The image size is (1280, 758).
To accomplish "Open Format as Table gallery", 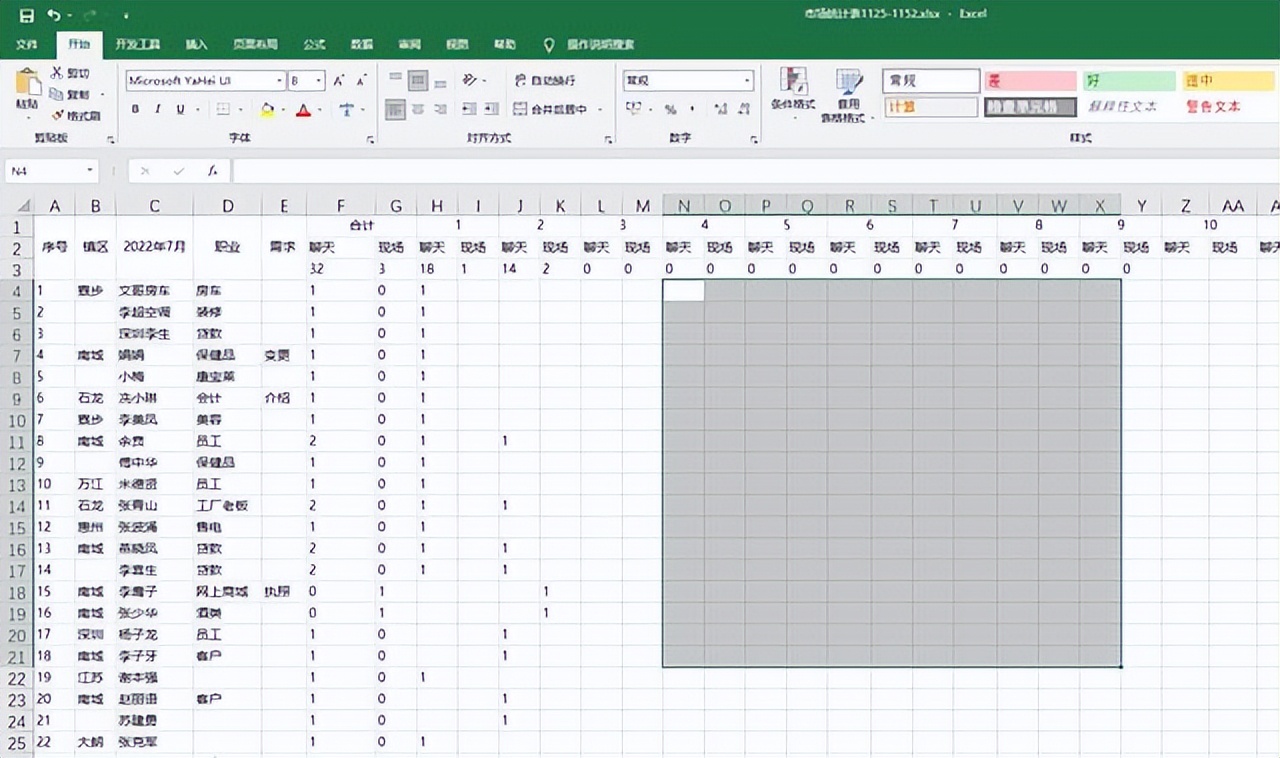I will 848,95.
